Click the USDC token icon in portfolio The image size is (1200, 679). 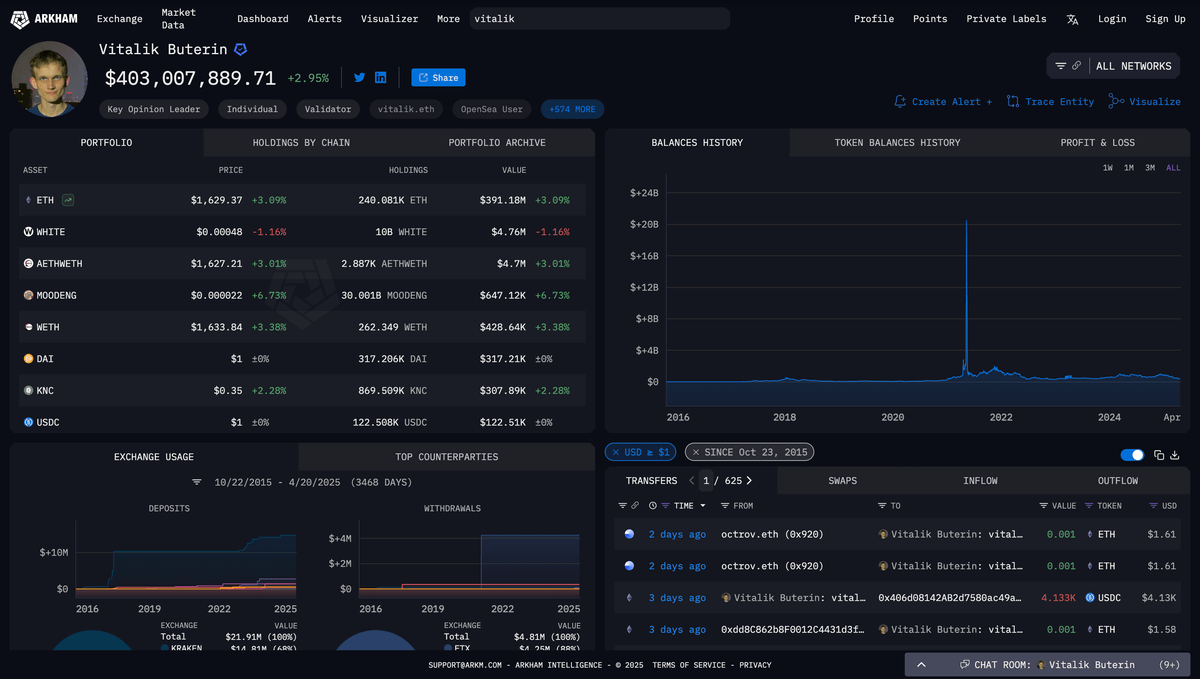tap(28, 422)
